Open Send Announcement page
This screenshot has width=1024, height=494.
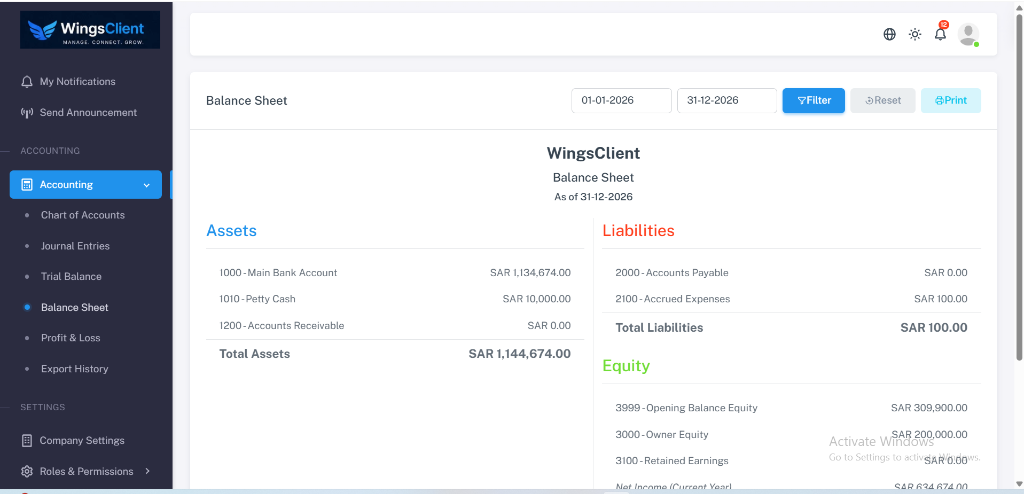[86, 112]
